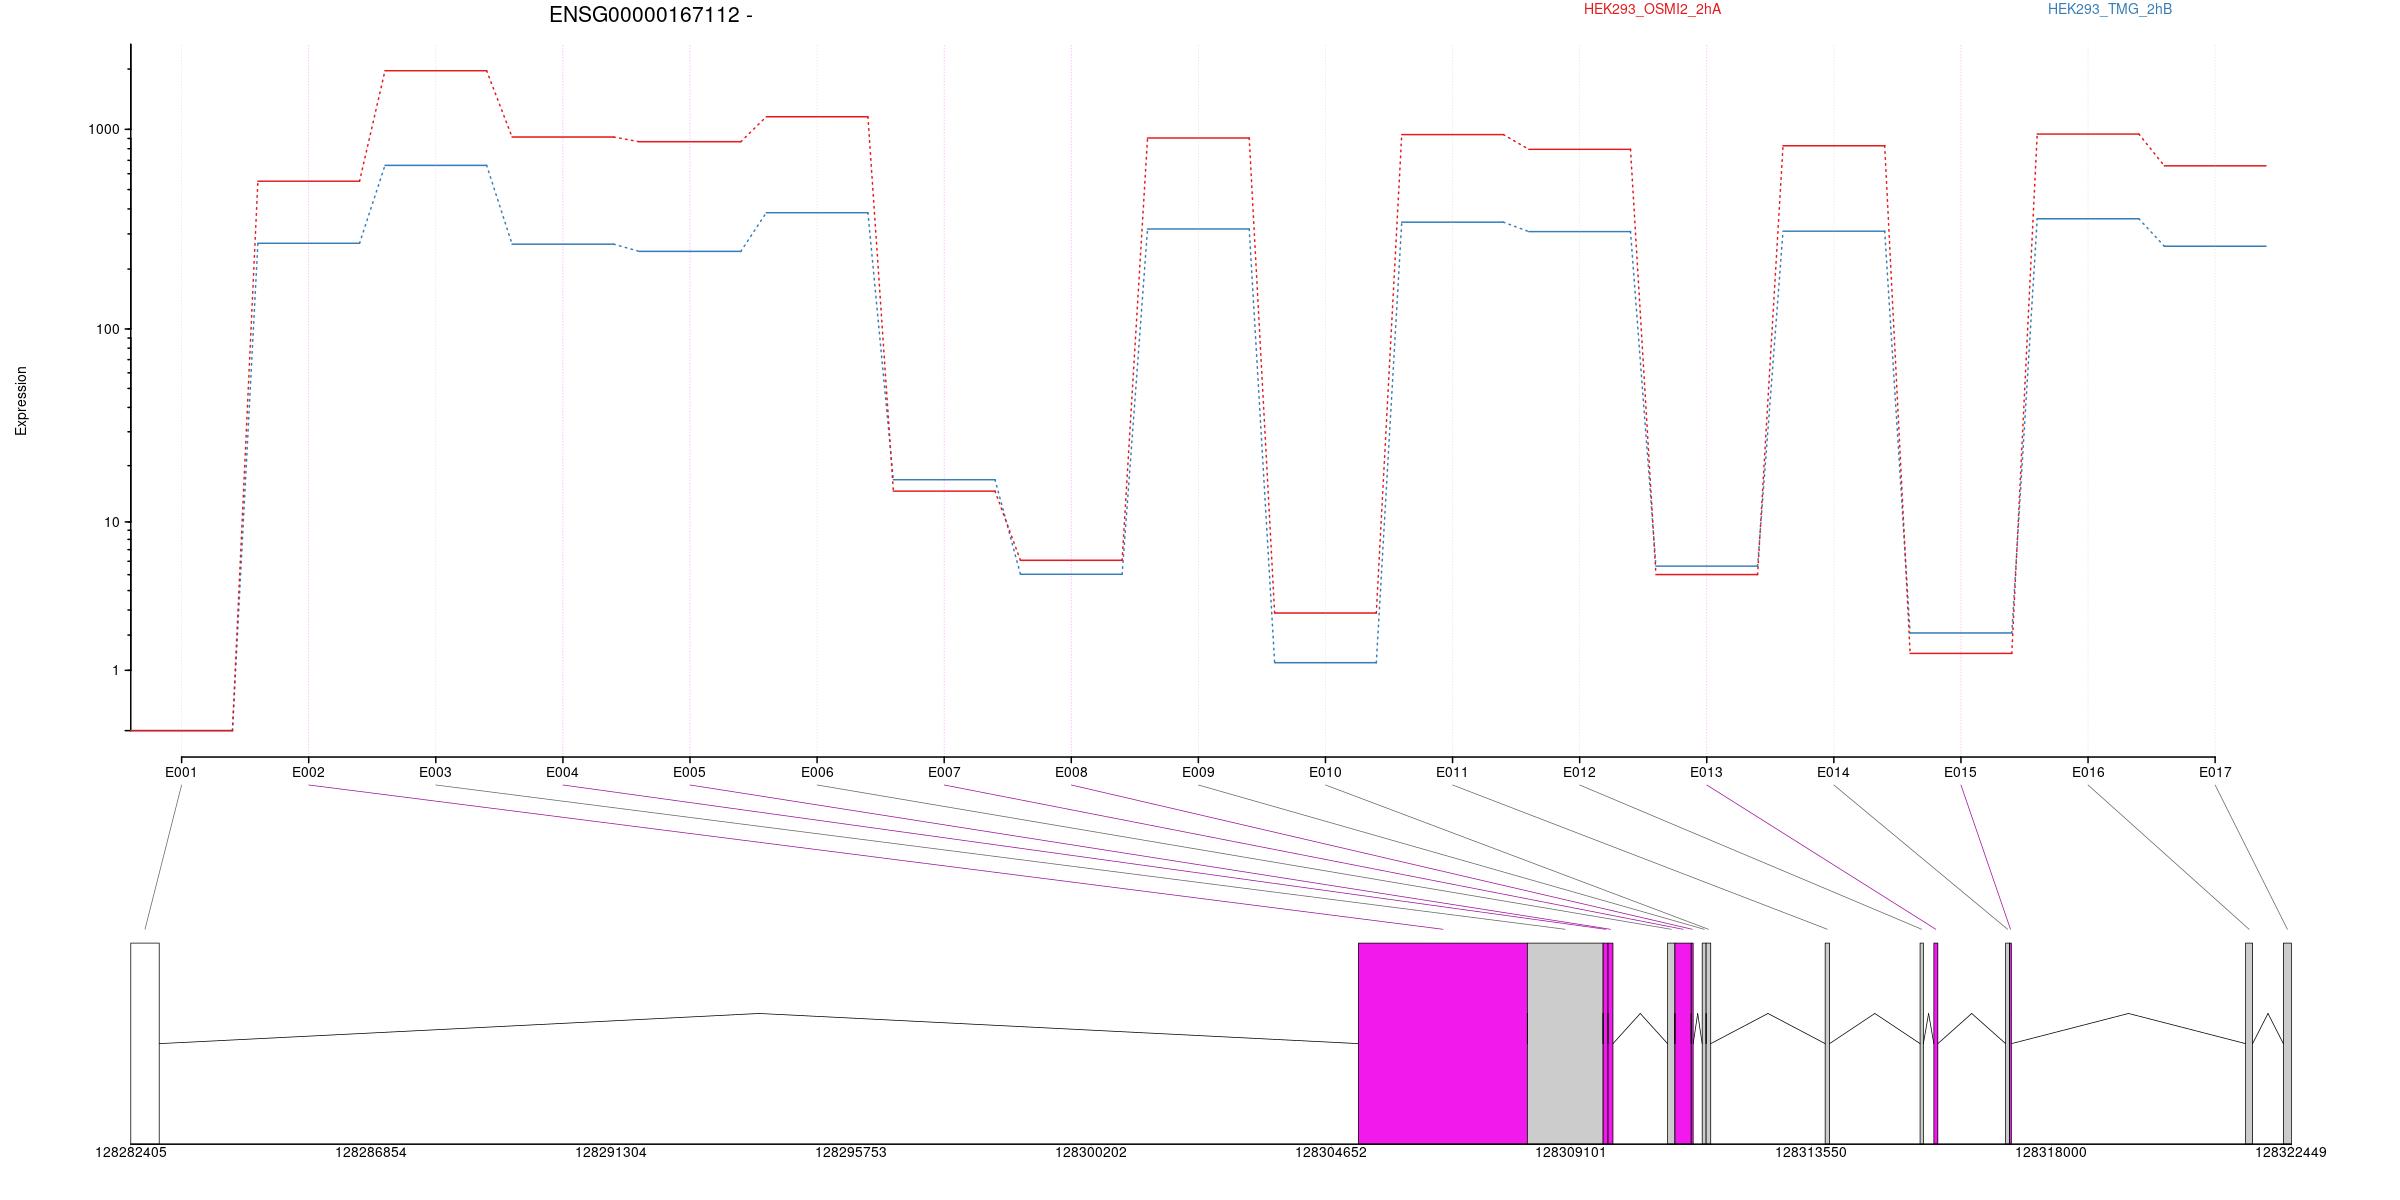
Task: Click the blue E010 expression segment
Action: [x=1325, y=662]
